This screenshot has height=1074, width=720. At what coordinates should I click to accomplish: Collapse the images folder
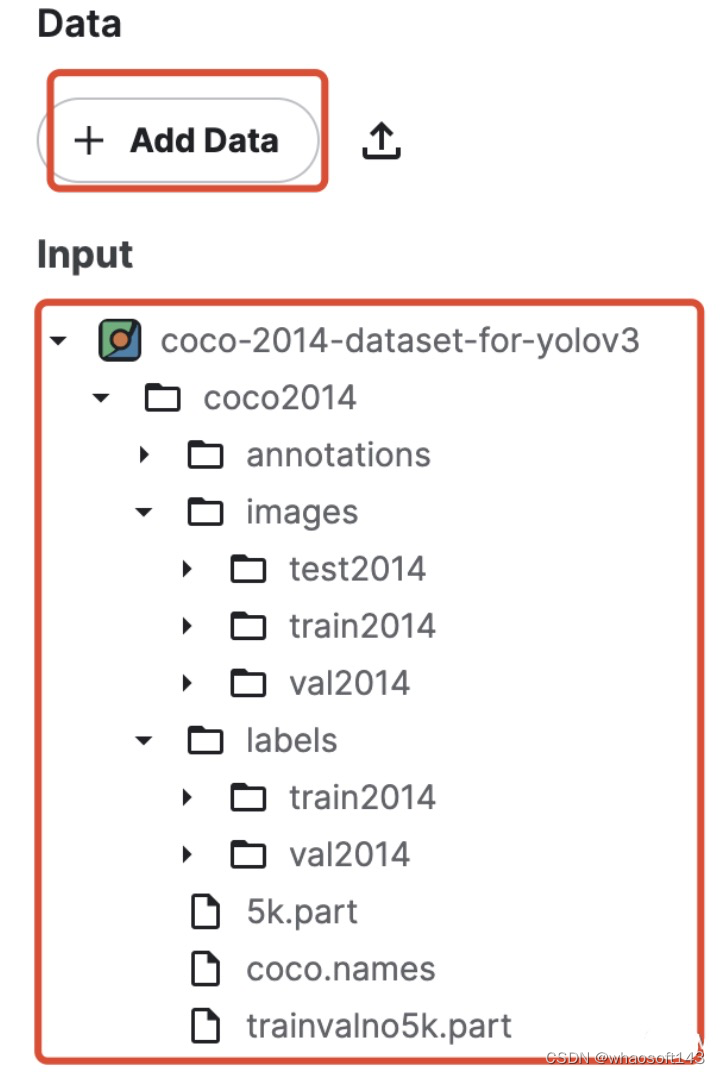click(145, 511)
